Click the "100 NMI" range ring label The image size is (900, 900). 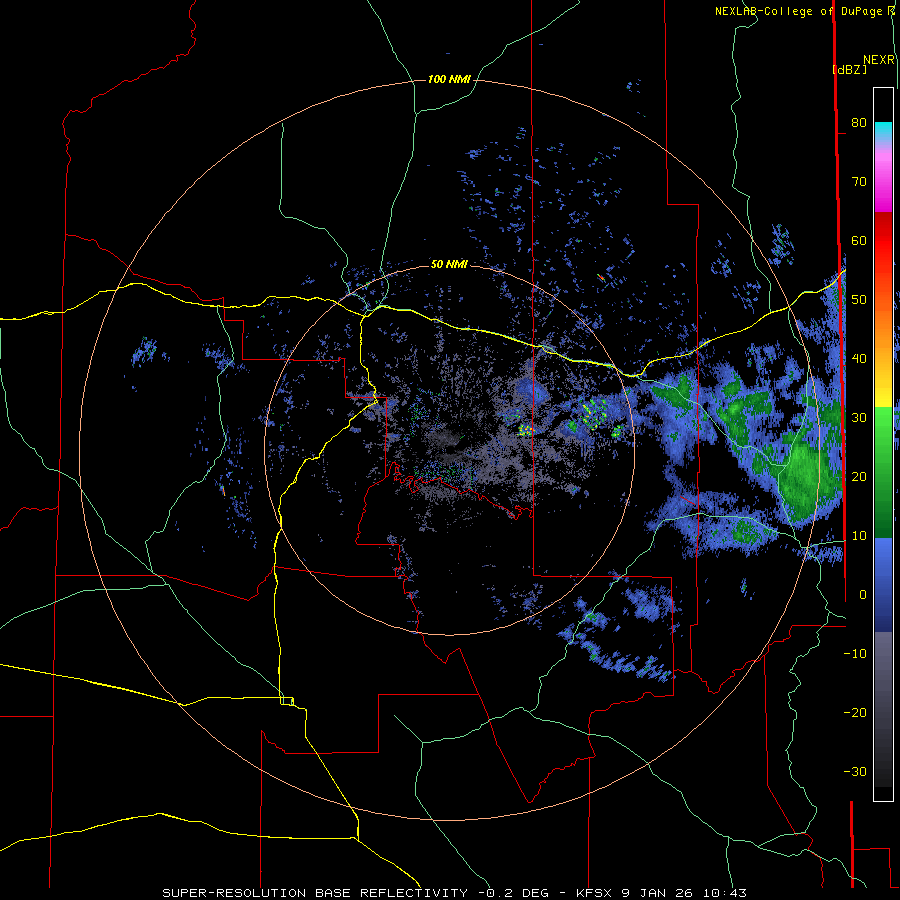point(449,79)
